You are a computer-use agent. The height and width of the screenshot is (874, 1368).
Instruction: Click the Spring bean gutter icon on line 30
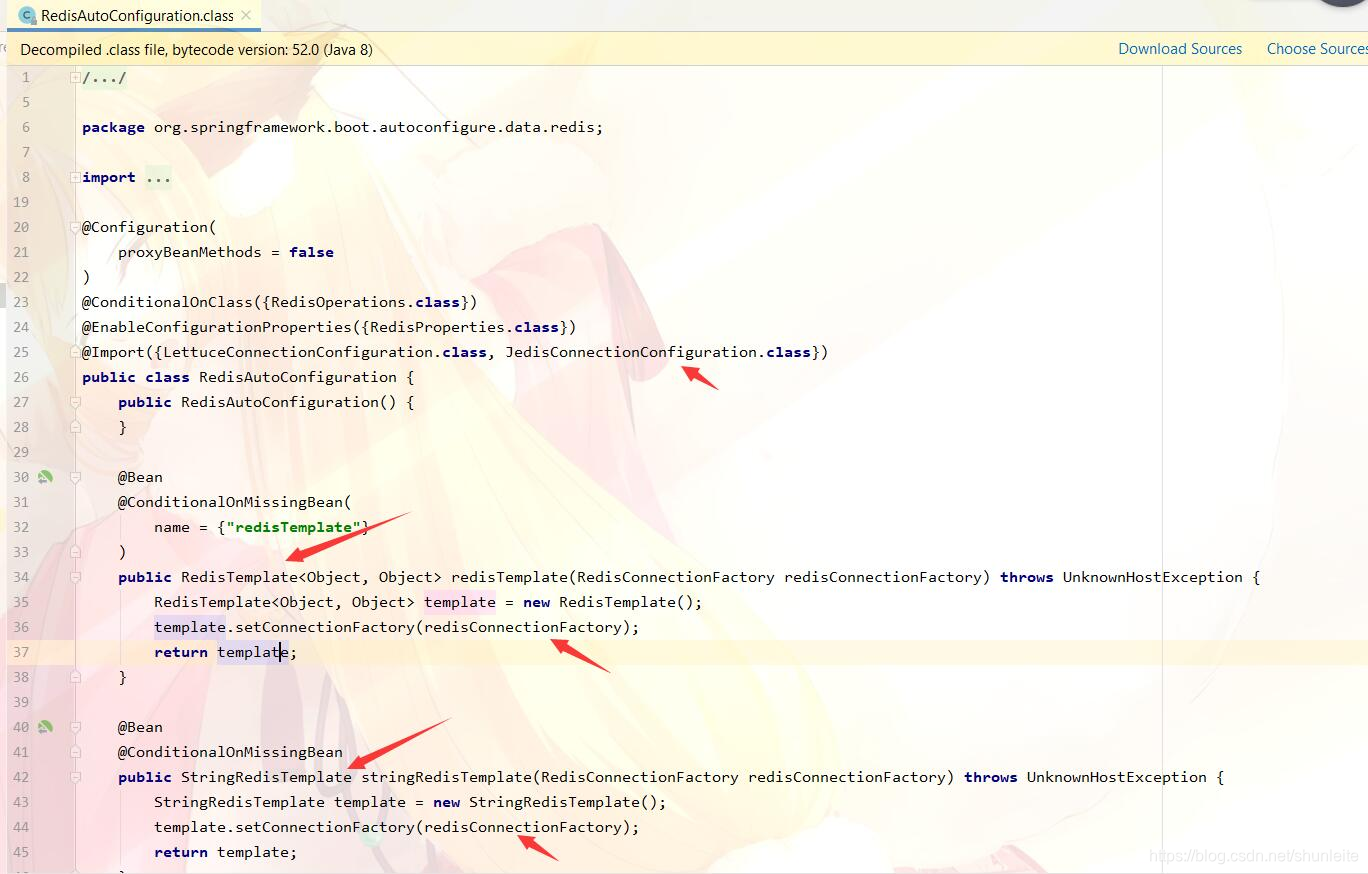[x=45, y=477]
